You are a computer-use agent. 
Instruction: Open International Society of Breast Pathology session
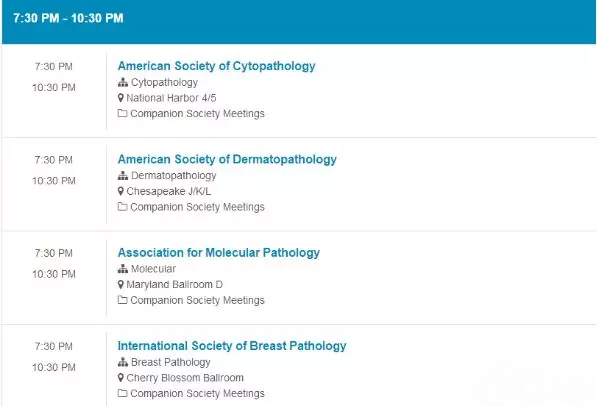(232, 346)
